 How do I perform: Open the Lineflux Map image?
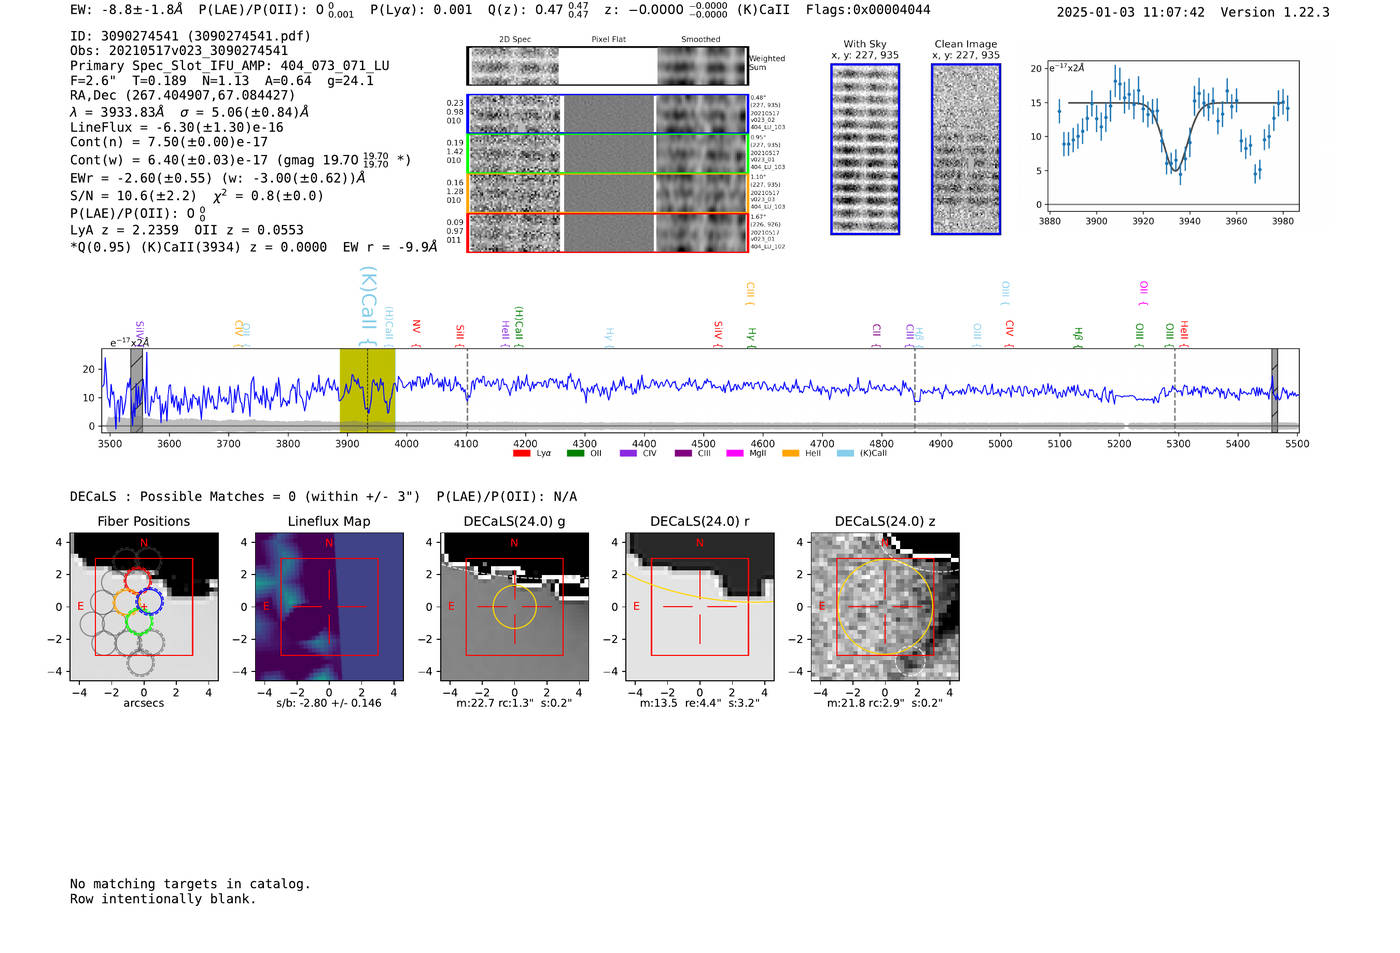[x=329, y=607]
